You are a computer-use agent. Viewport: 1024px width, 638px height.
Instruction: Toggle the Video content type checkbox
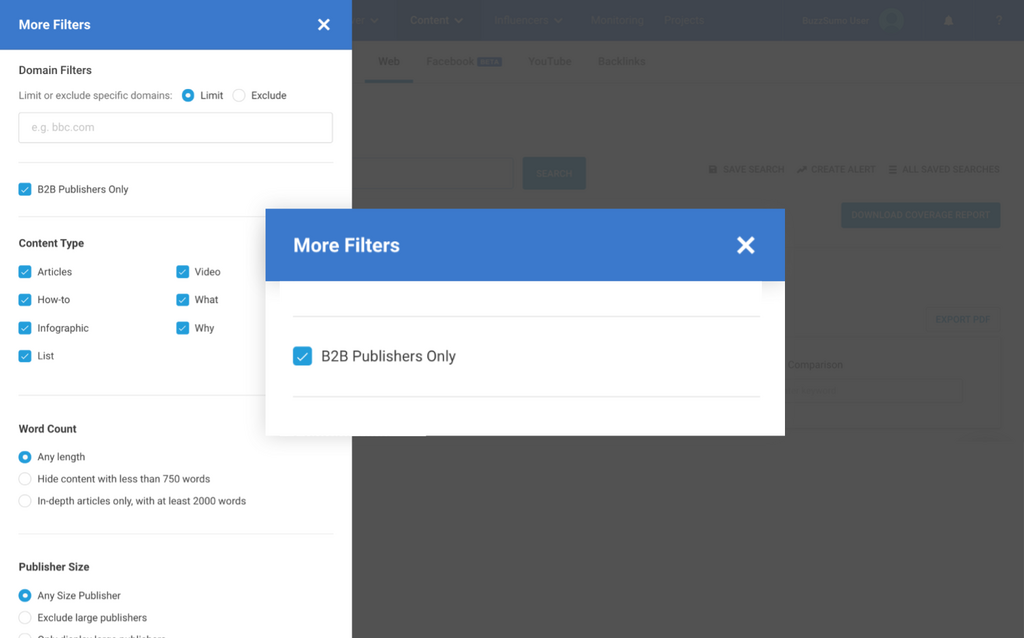[183, 272]
